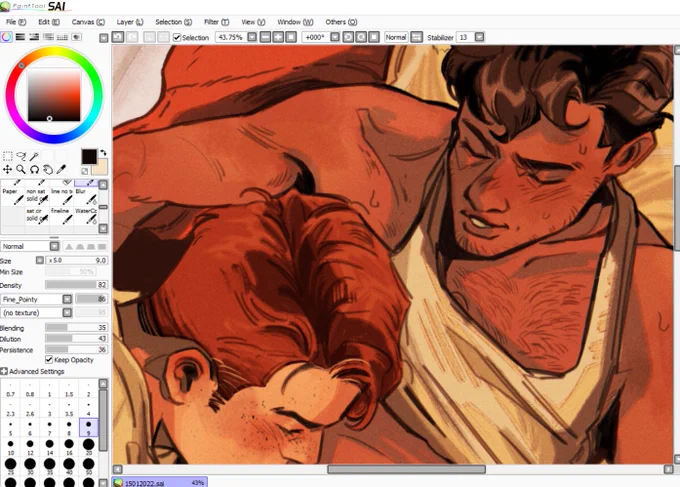
Task: Select brush size 3.5 preset
Action: point(69,408)
